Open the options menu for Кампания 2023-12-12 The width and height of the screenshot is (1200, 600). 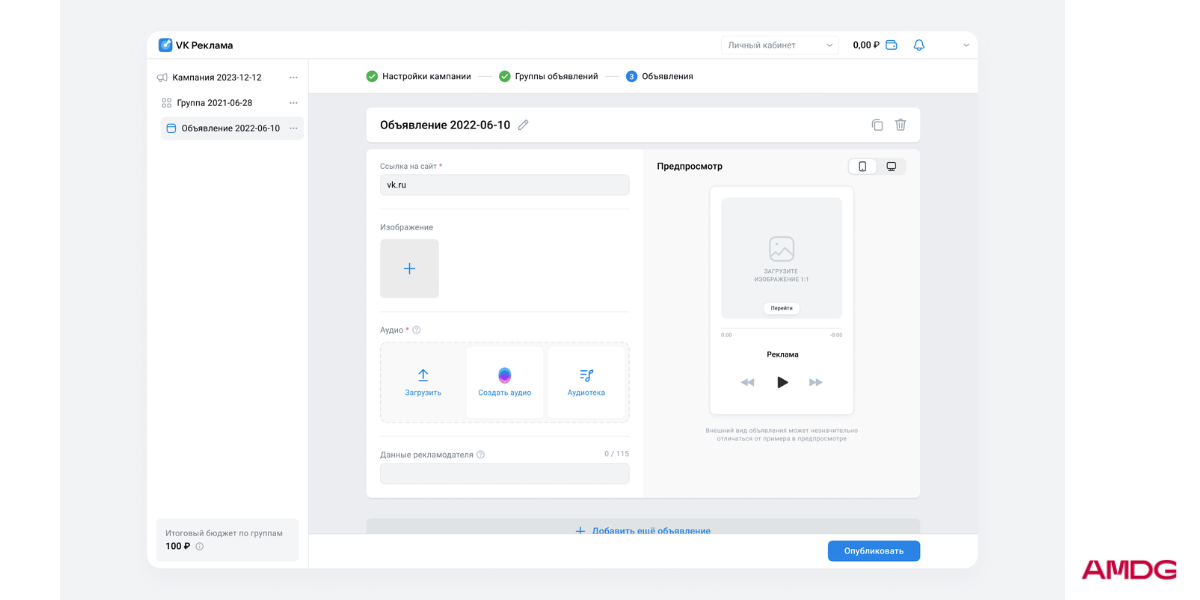pos(293,77)
